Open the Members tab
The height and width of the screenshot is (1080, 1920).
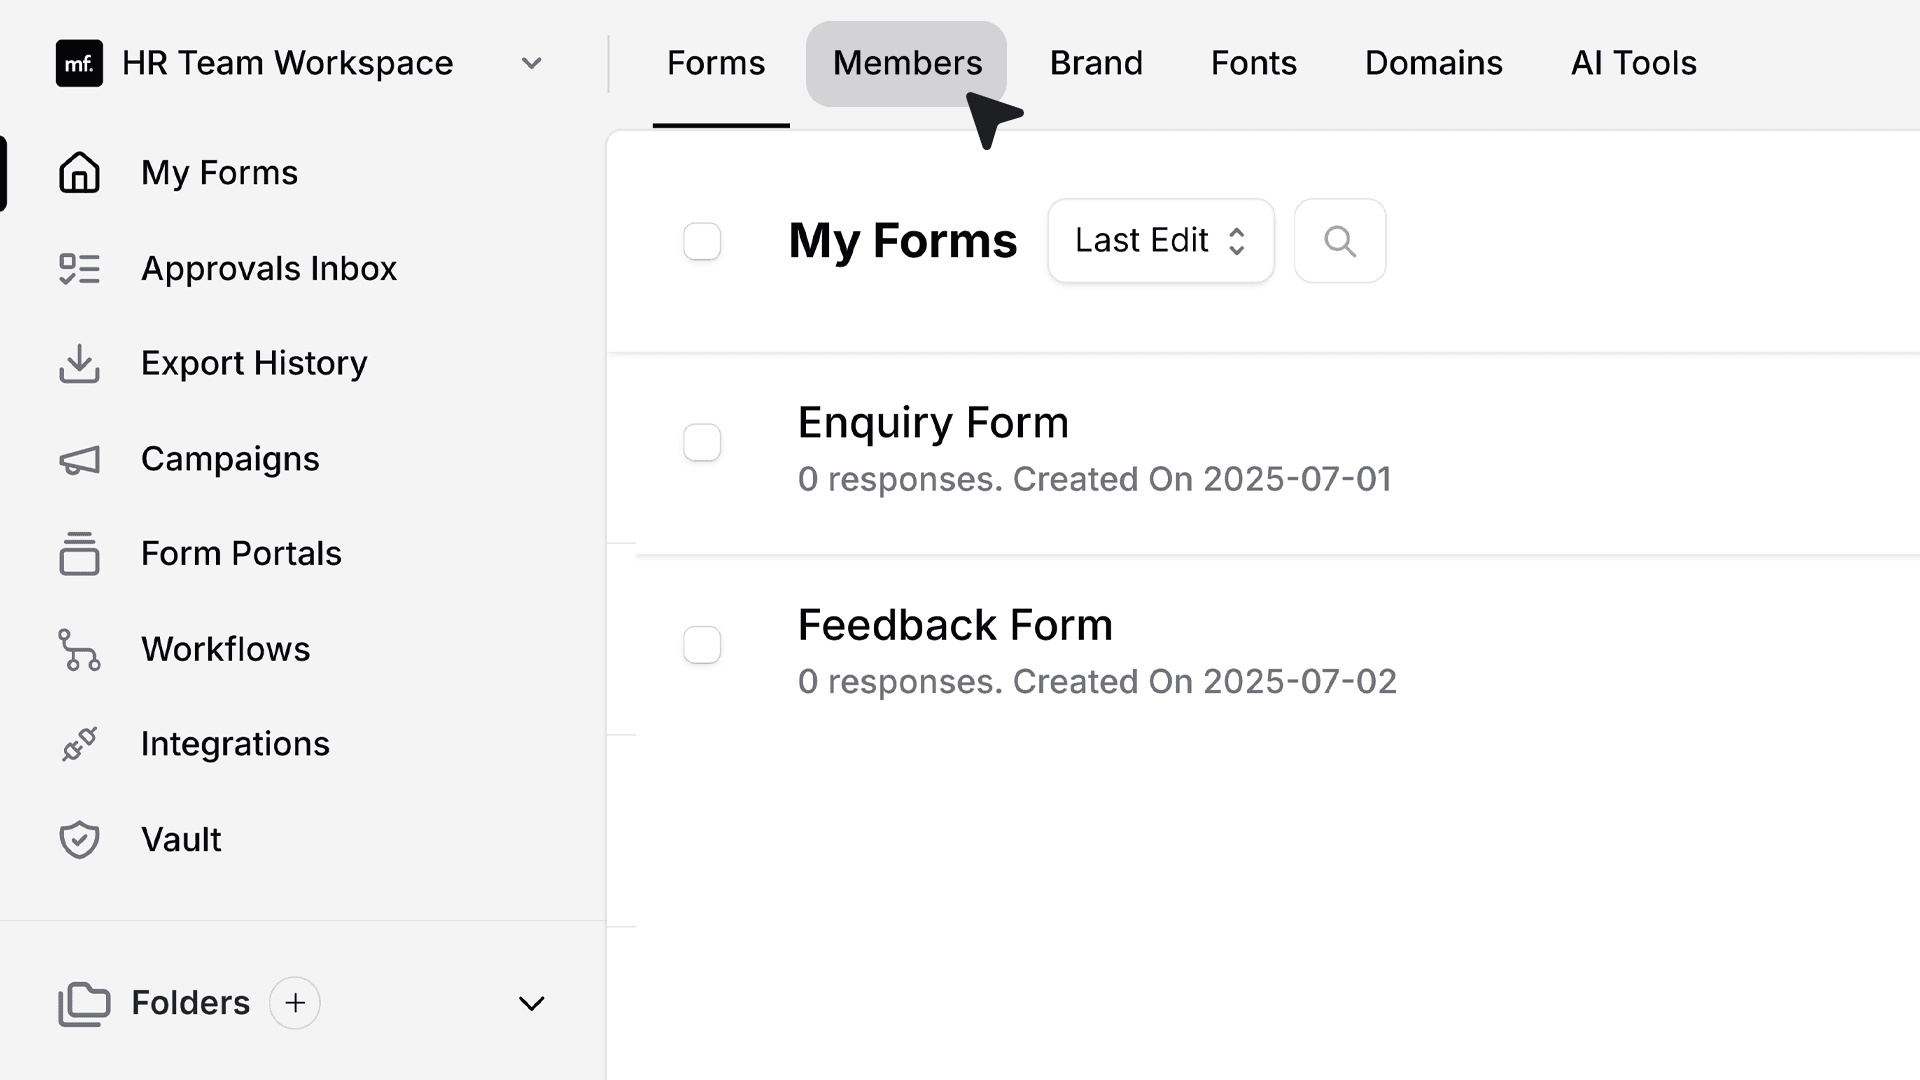pyautogui.click(x=907, y=63)
